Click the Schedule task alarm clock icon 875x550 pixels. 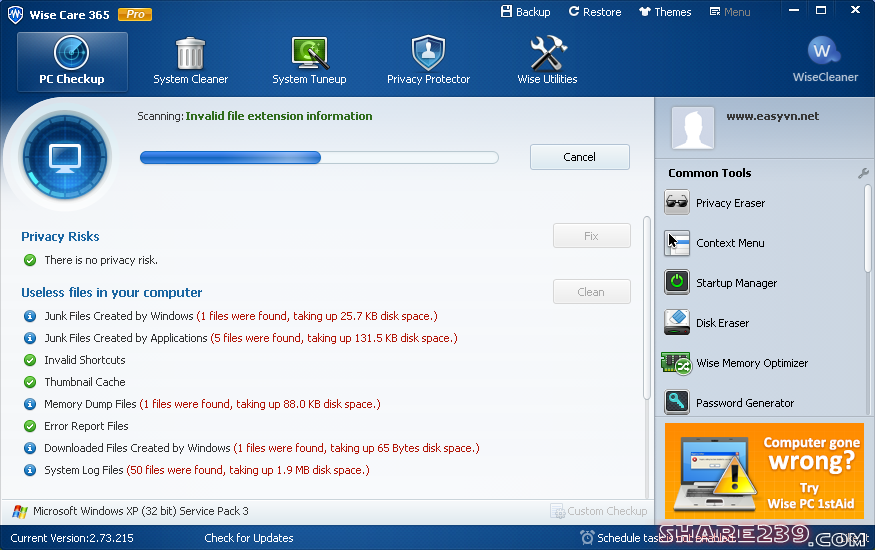pyautogui.click(x=587, y=537)
